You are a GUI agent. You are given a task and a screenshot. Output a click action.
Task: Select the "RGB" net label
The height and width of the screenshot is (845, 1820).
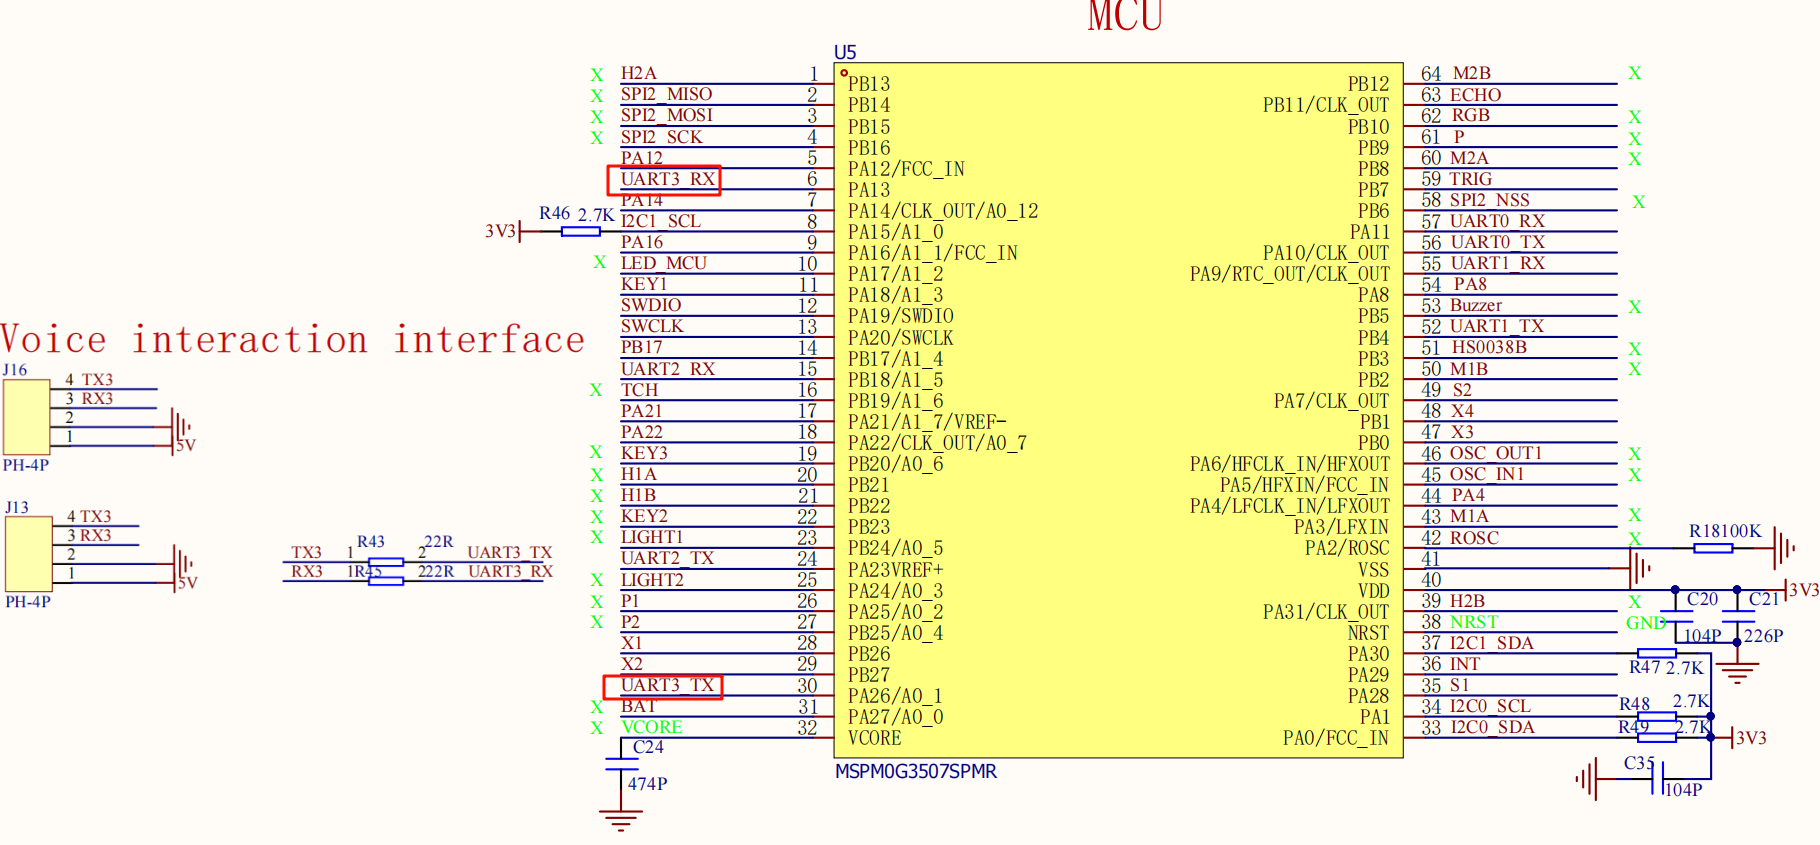coord(1470,115)
